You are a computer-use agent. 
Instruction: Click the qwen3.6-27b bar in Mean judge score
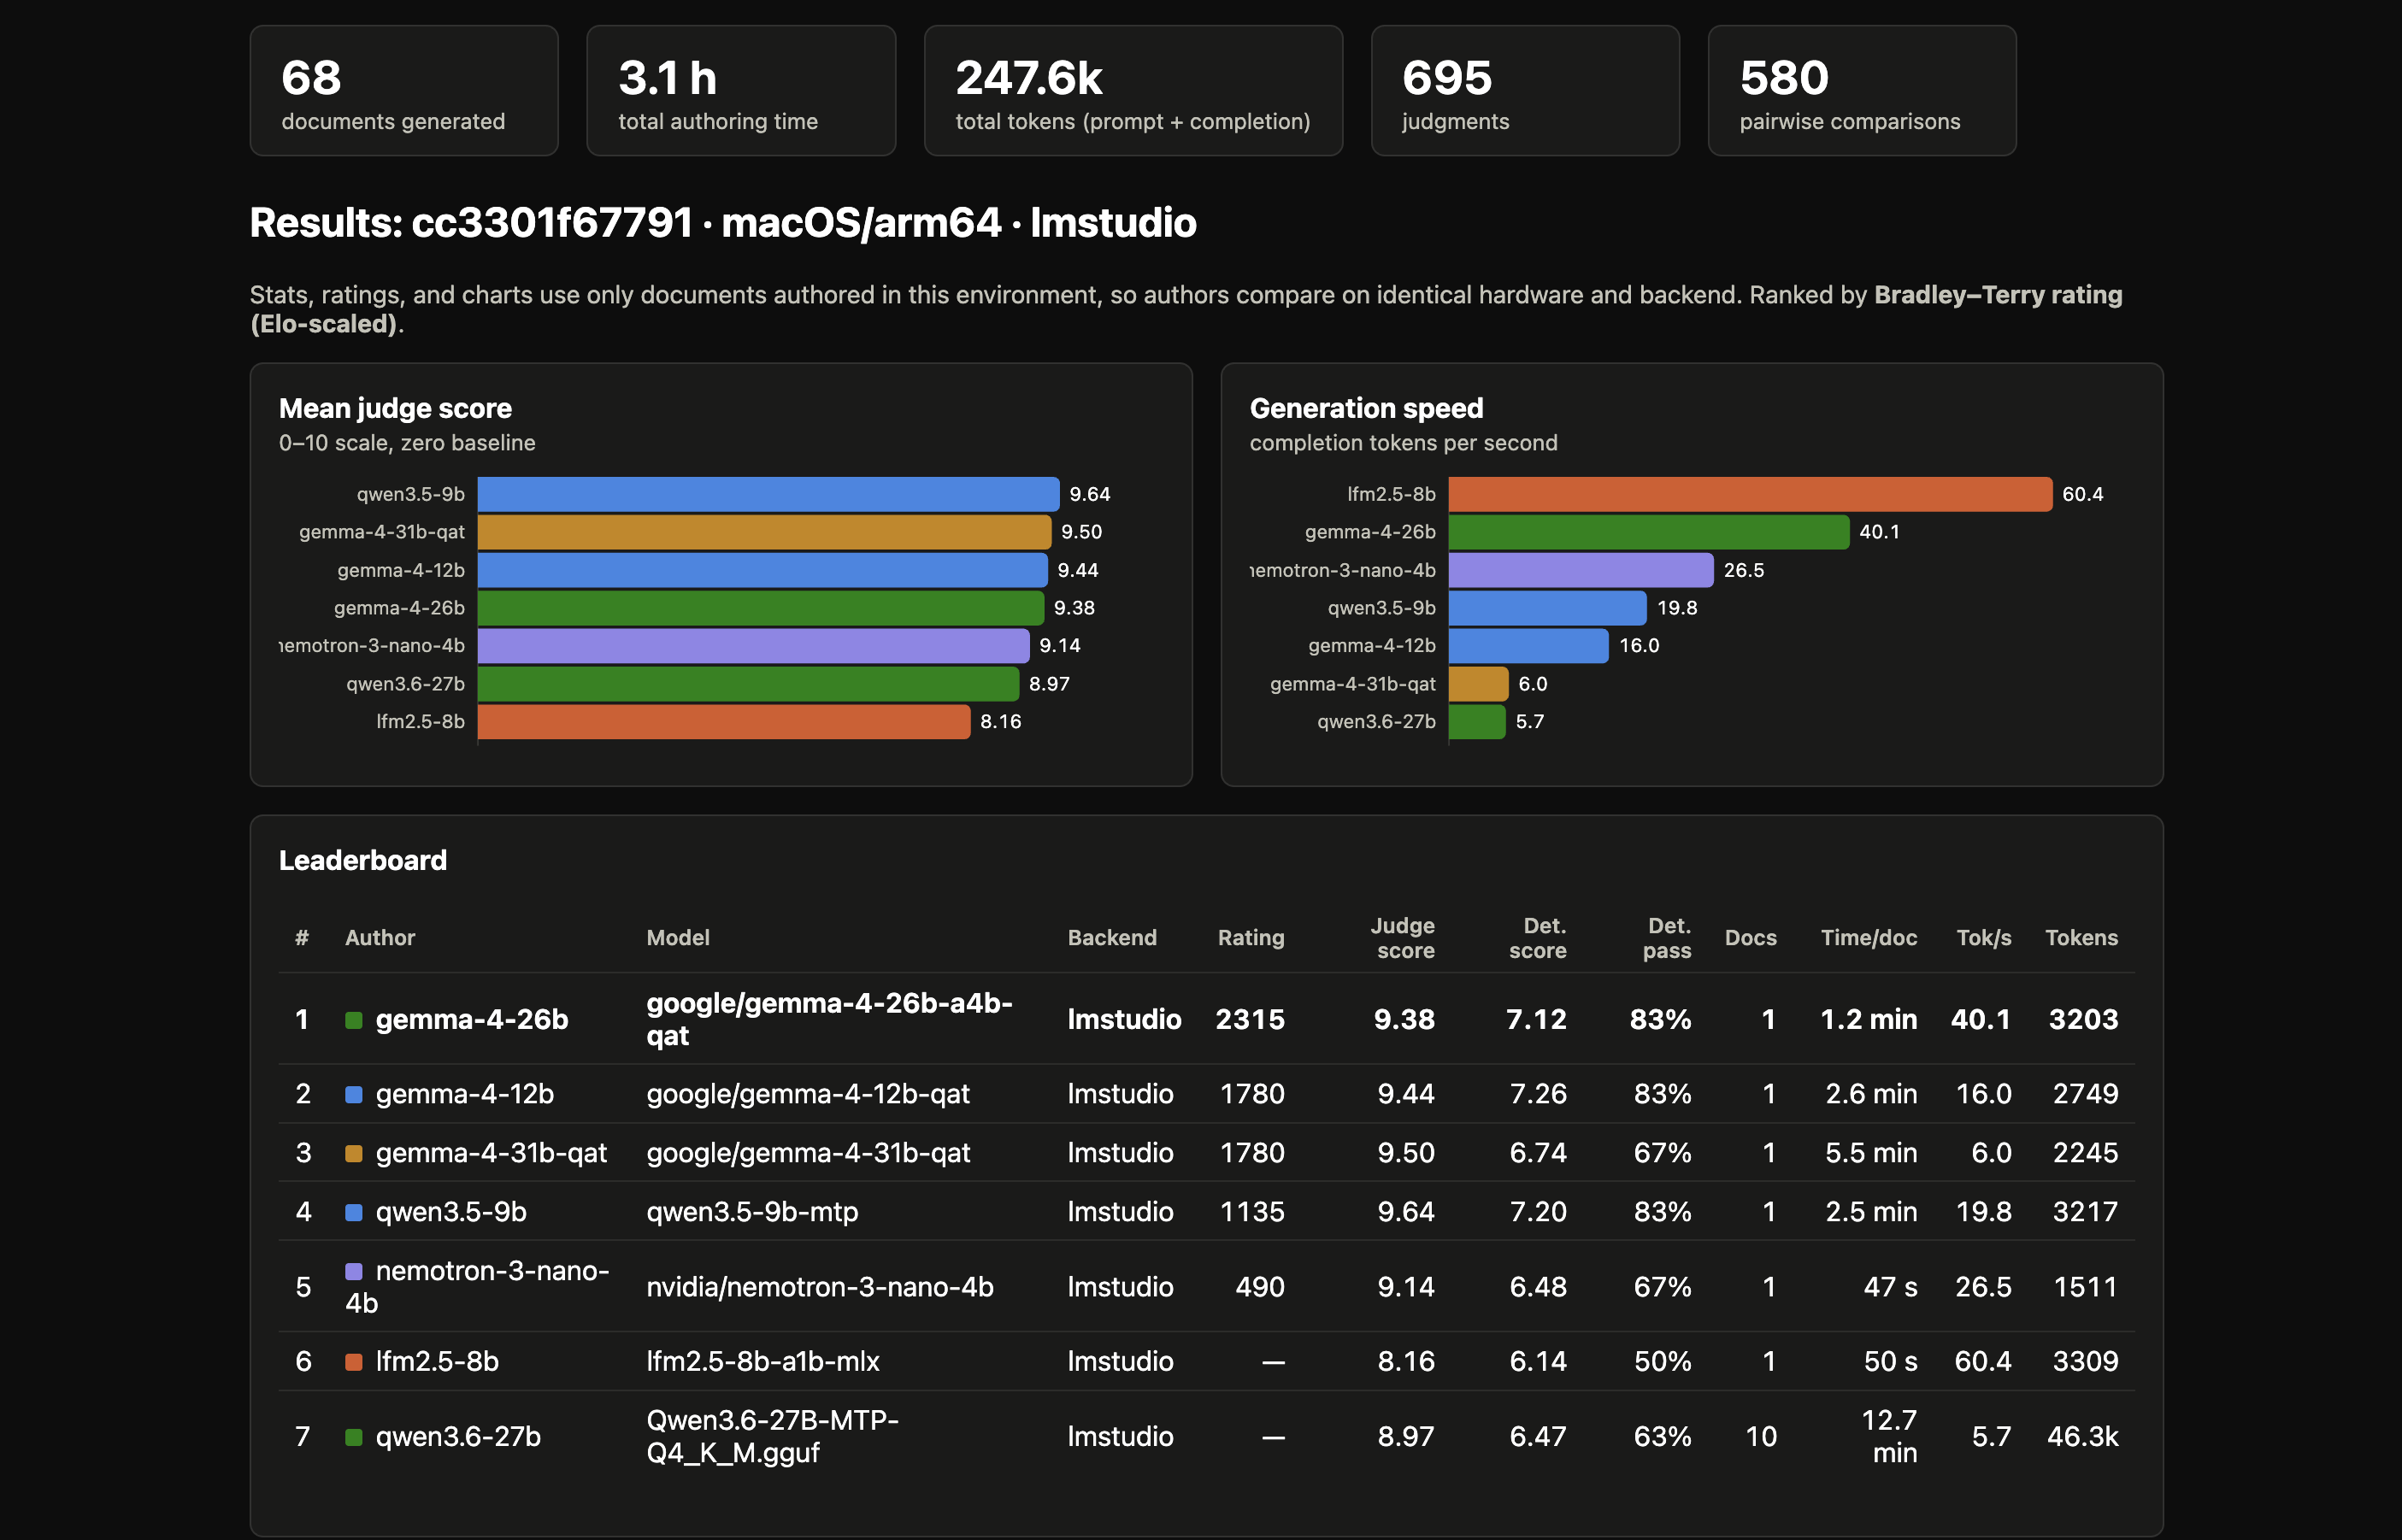click(748, 684)
